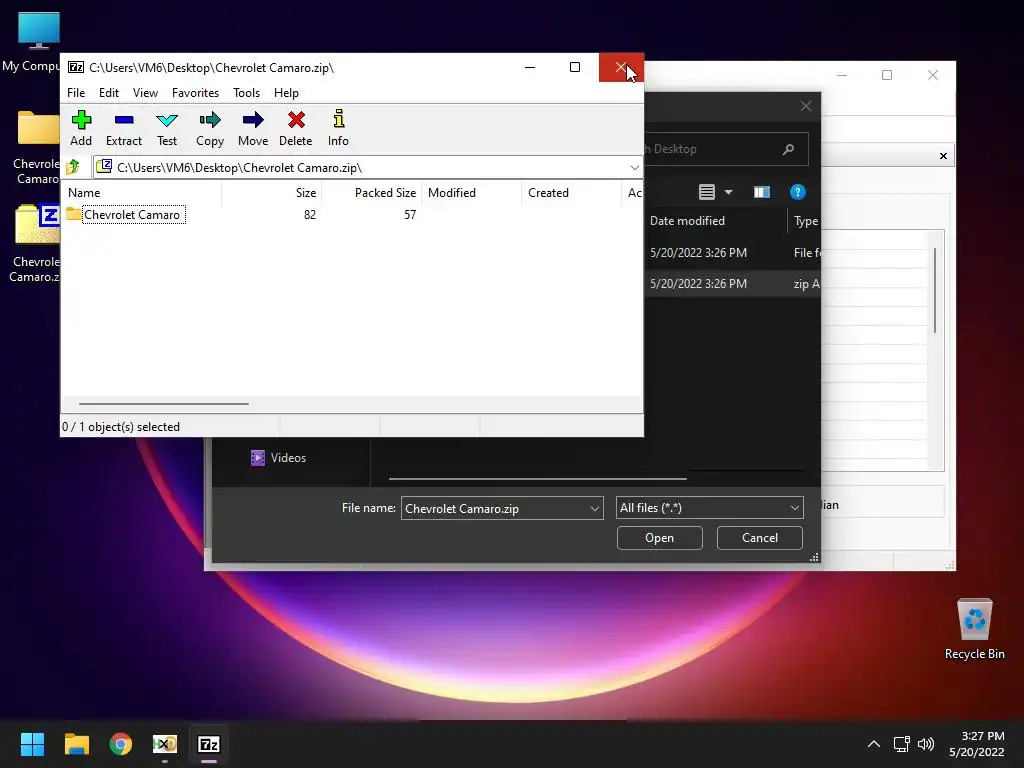The width and height of the screenshot is (1024, 768).
Task: Show hidden system tray icons
Action: (x=874, y=744)
